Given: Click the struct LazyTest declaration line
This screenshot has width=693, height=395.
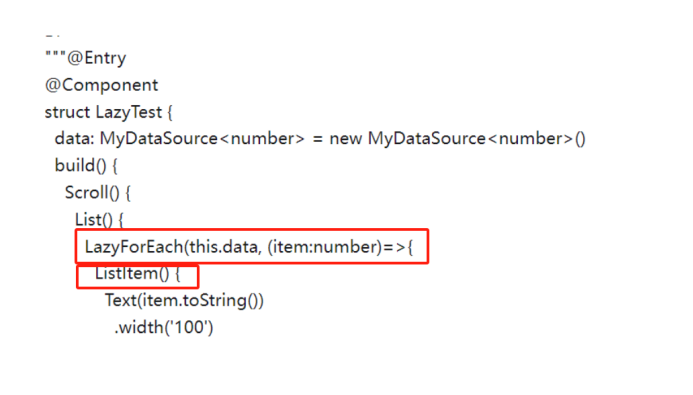Looking at the screenshot, I should (x=108, y=112).
